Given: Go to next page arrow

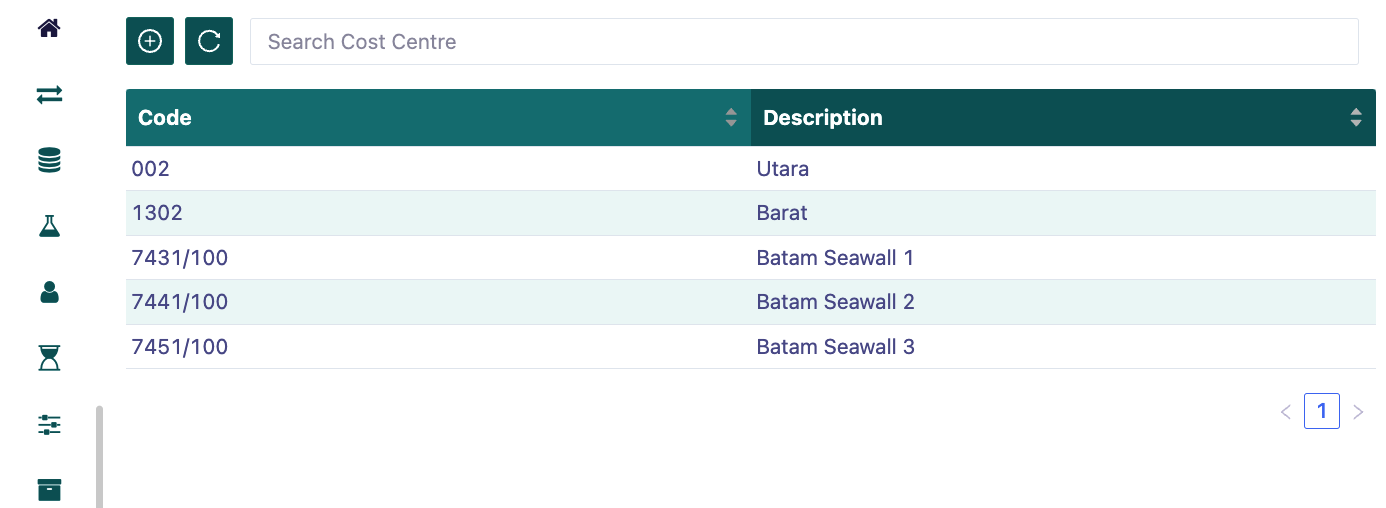Looking at the screenshot, I should pyautogui.click(x=1358, y=412).
